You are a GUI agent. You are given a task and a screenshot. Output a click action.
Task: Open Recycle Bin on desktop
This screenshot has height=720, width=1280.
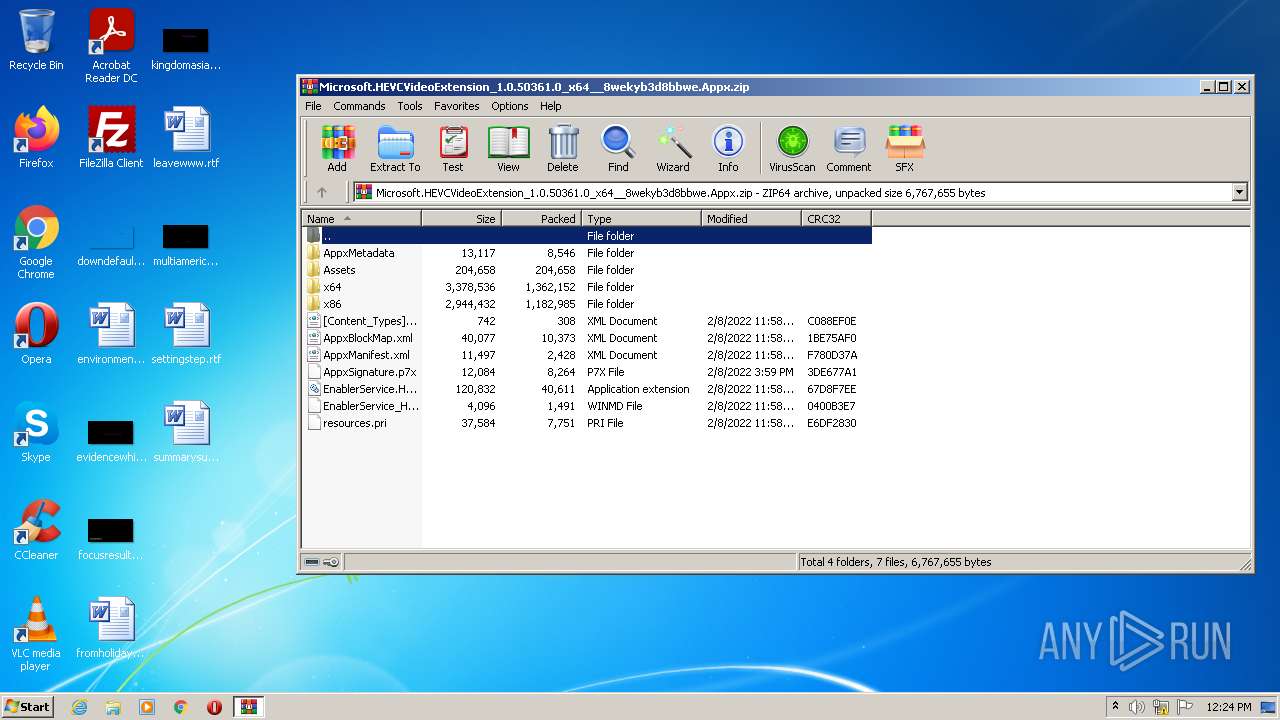(x=36, y=40)
